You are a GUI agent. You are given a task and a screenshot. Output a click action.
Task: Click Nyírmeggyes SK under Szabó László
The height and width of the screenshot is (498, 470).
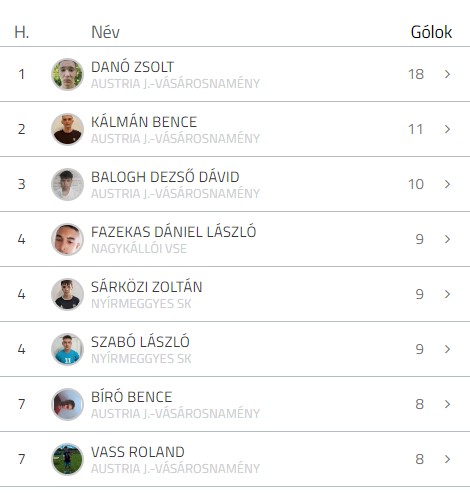pos(141,359)
